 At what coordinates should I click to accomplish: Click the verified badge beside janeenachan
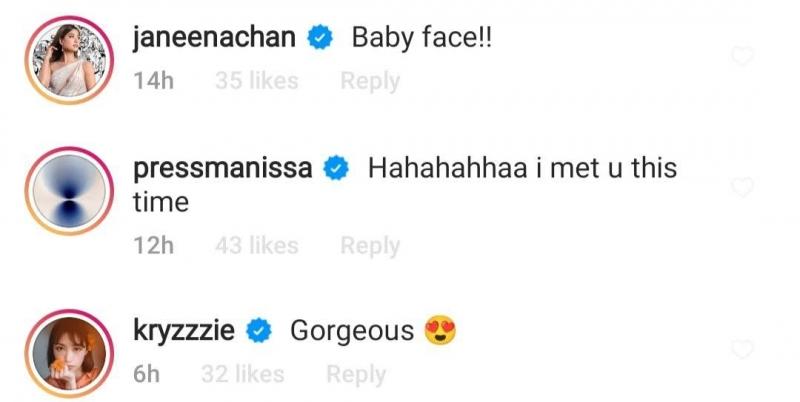319,40
